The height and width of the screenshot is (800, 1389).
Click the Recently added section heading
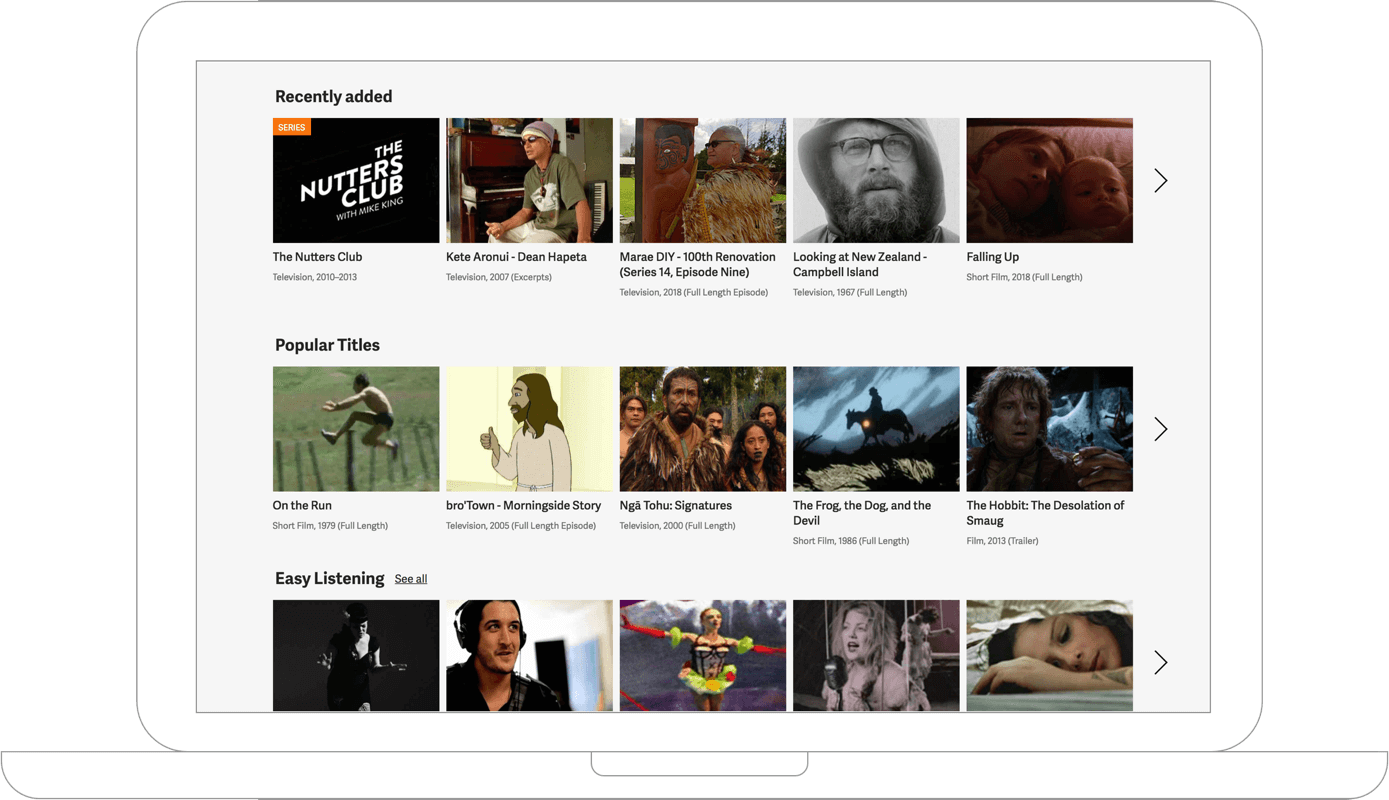pos(333,97)
